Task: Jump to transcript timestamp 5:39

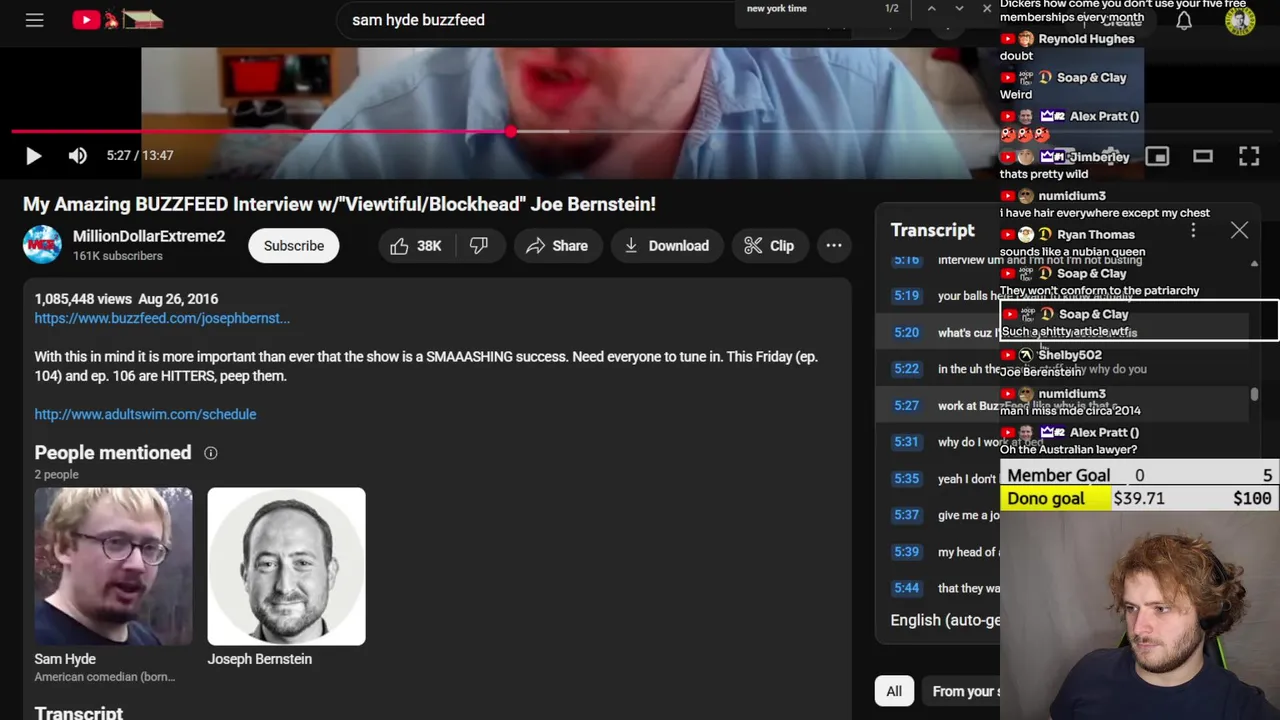Action: tap(906, 552)
